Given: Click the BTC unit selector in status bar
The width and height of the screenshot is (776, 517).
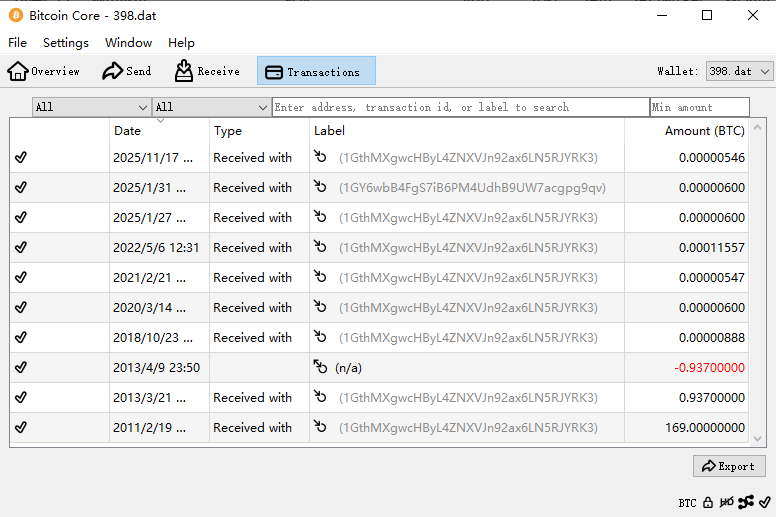Looking at the screenshot, I should (687, 503).
